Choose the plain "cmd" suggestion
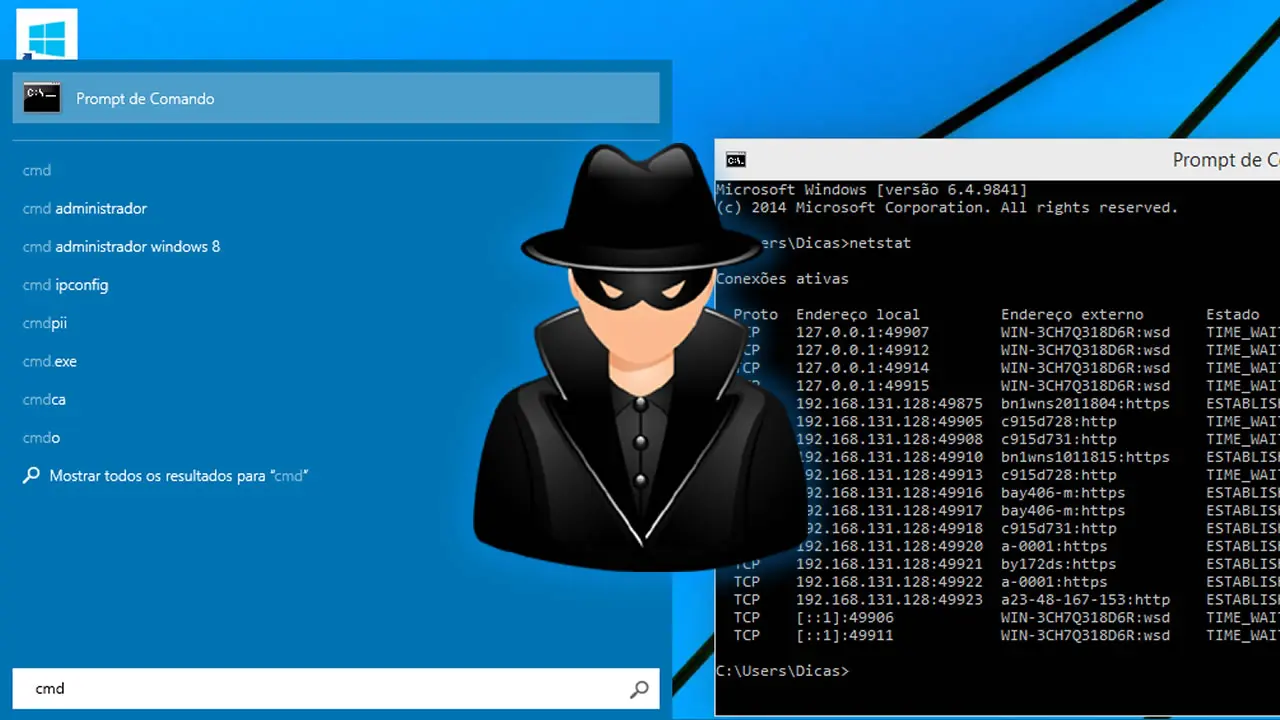Viewport: 1280px width, 720px height. click(37, 171)
